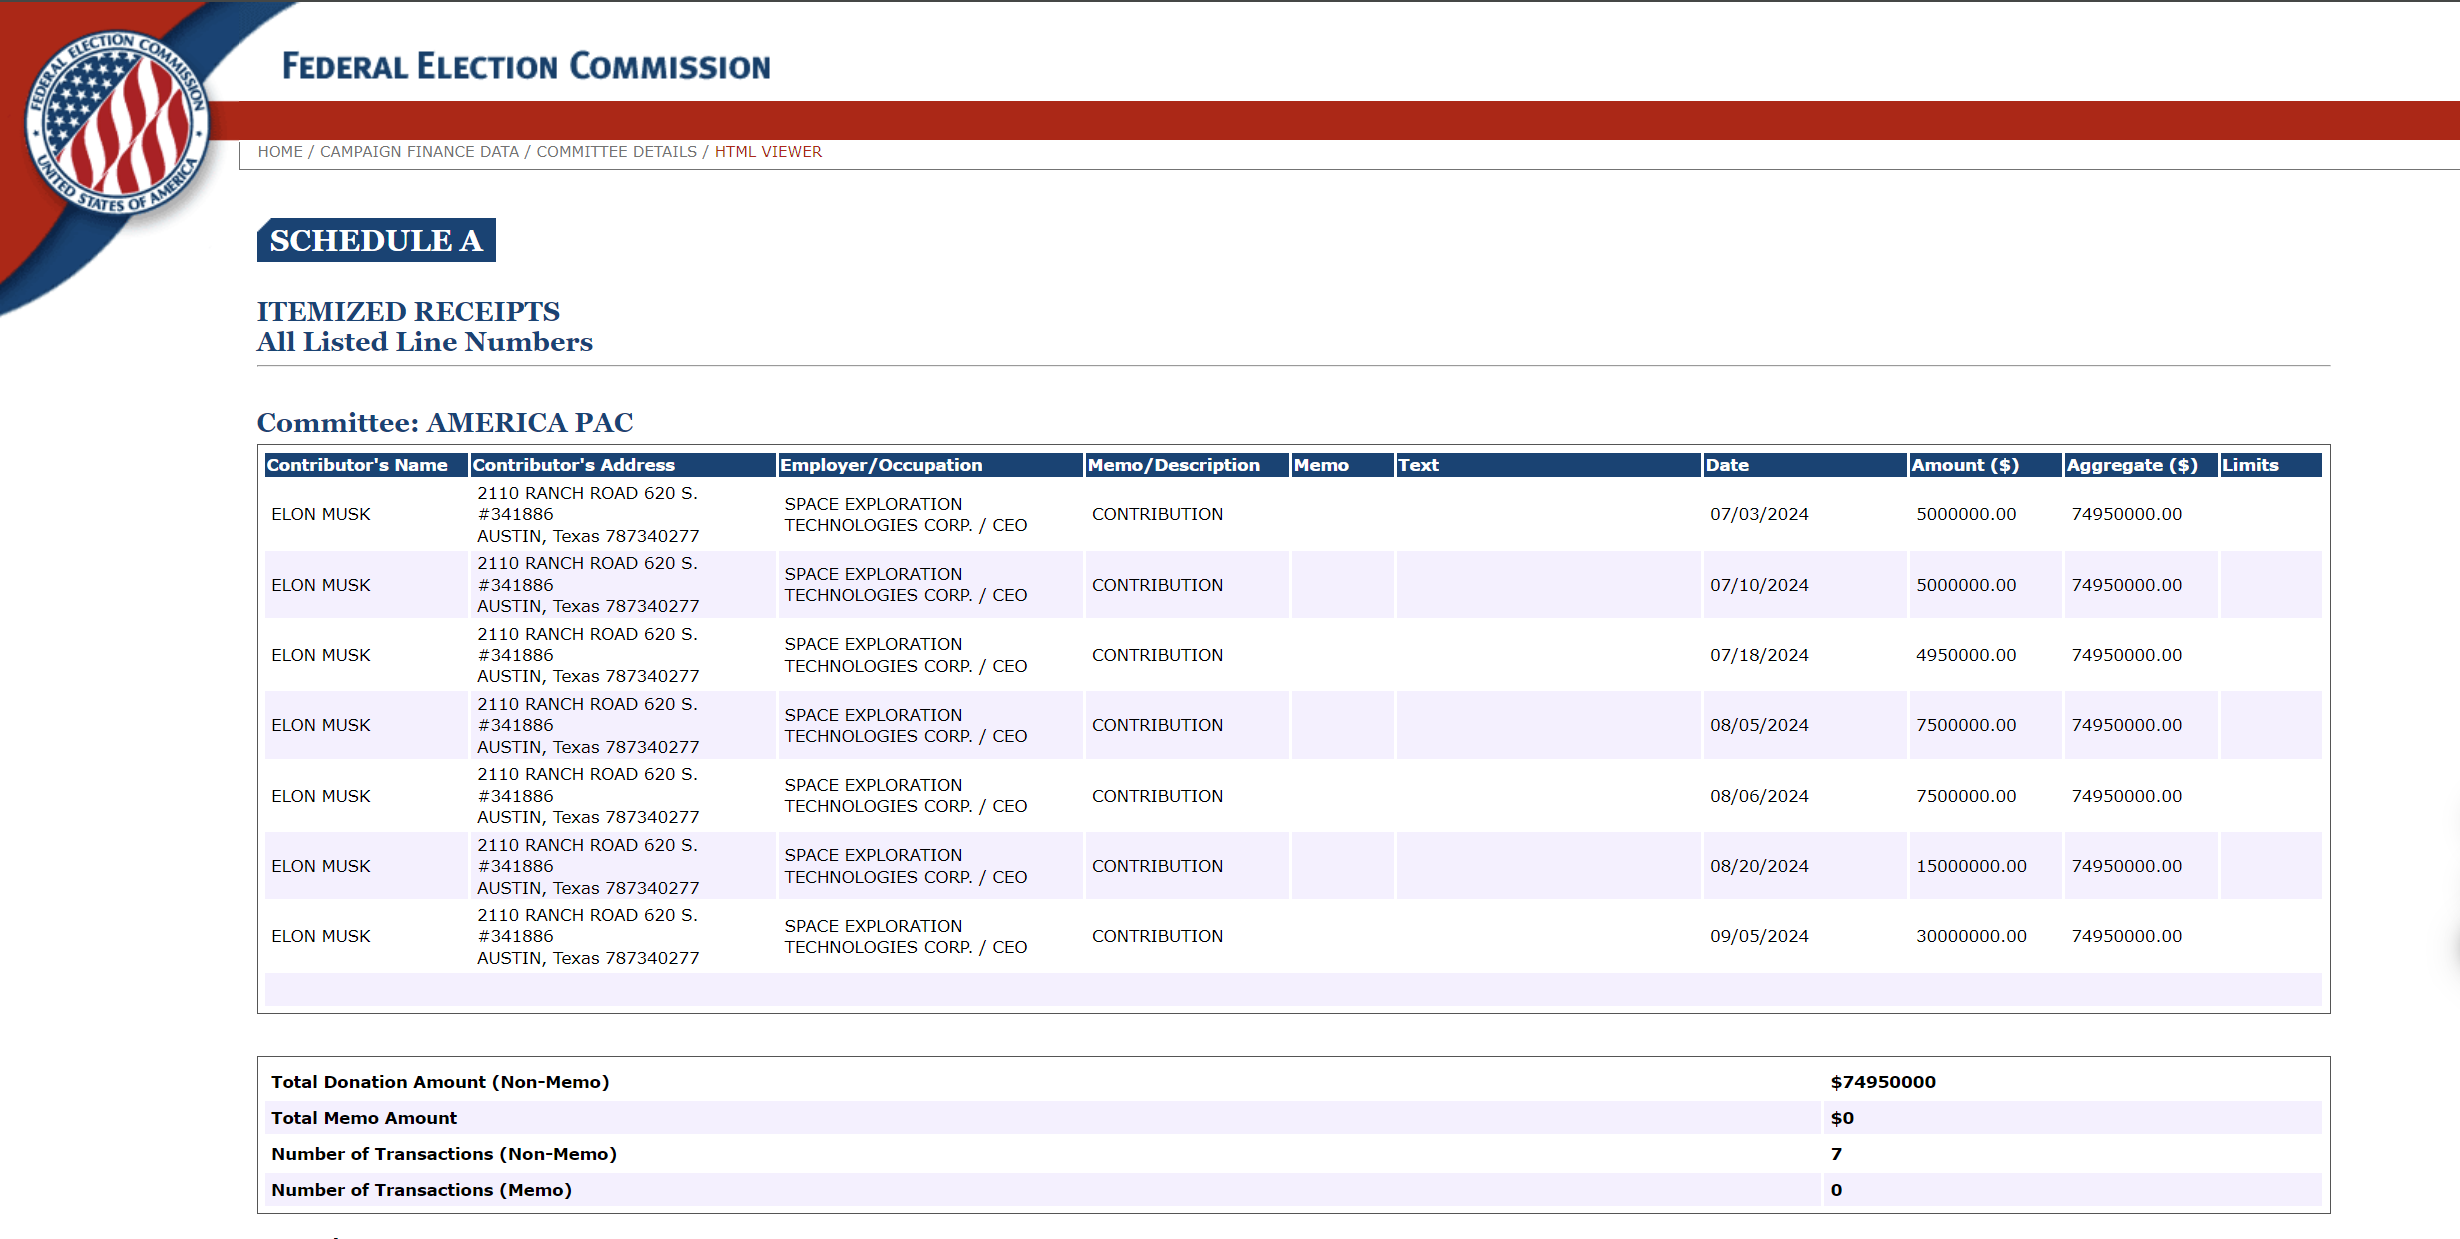Click the SCHEDULE A heading banner
The image size is (2460, 1239).
(x=376, y=241)
